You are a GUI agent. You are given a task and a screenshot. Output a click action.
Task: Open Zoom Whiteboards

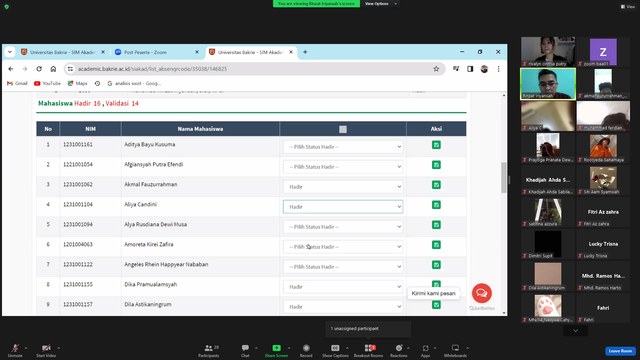pyautogui.click(x=455, y=351)
